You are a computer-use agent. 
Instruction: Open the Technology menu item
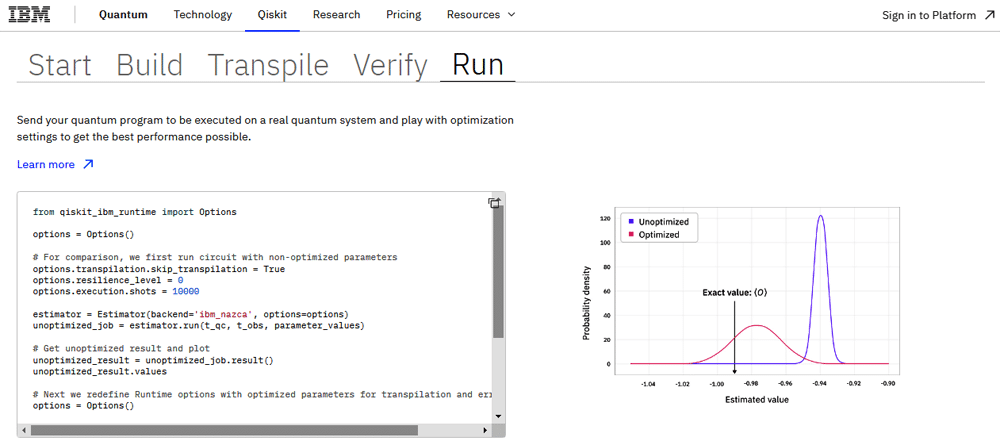click(x=202, y=15)
